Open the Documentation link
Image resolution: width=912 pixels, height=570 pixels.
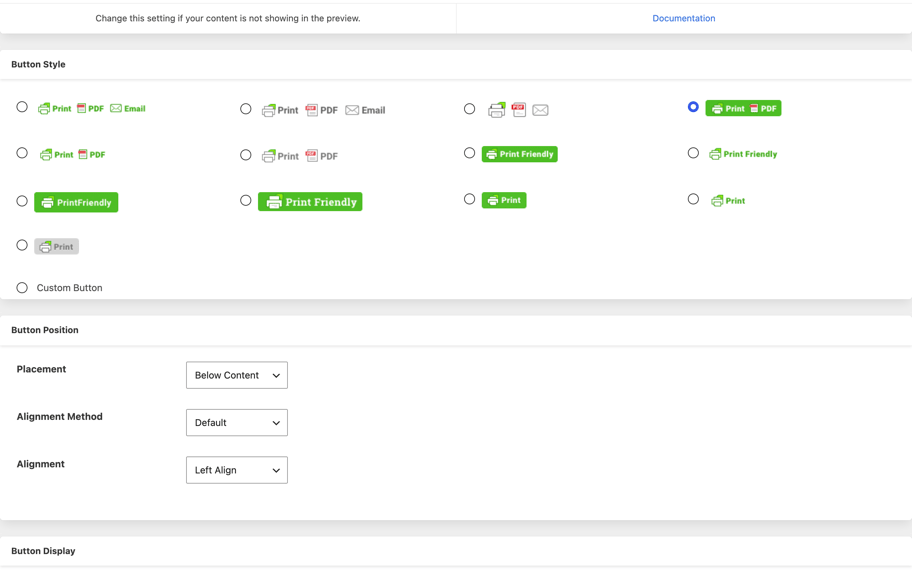[x=683, y=18]
